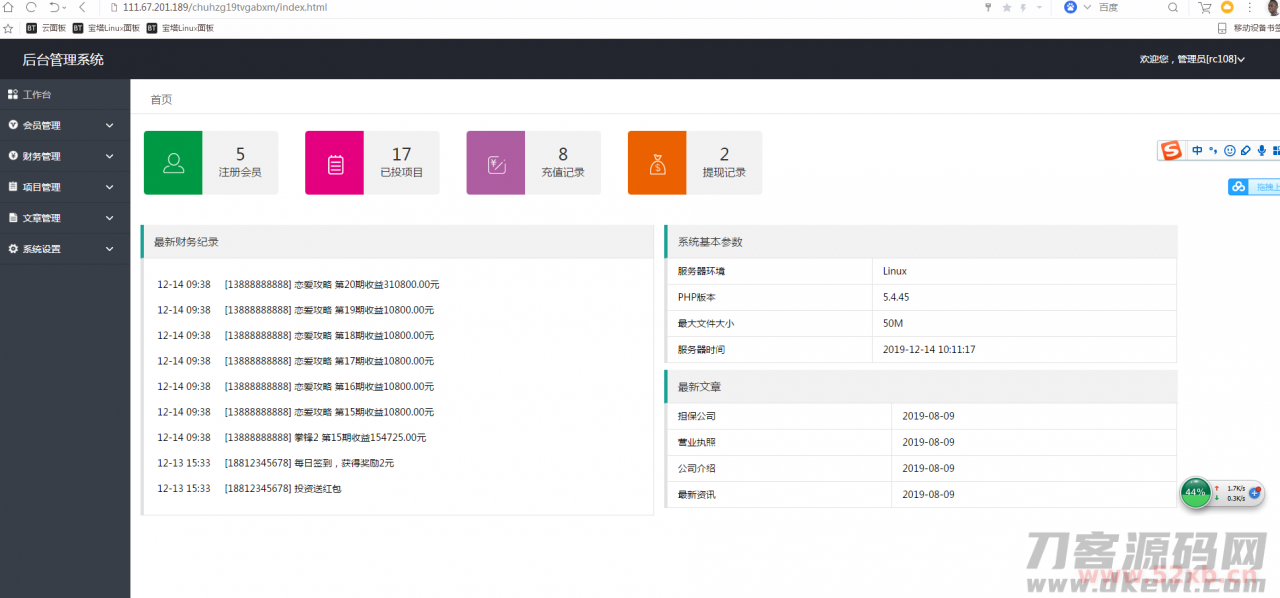Toggle Sogou punctuation mode button
Screen dimensions: 1280x598
[x=1213, y=151]
